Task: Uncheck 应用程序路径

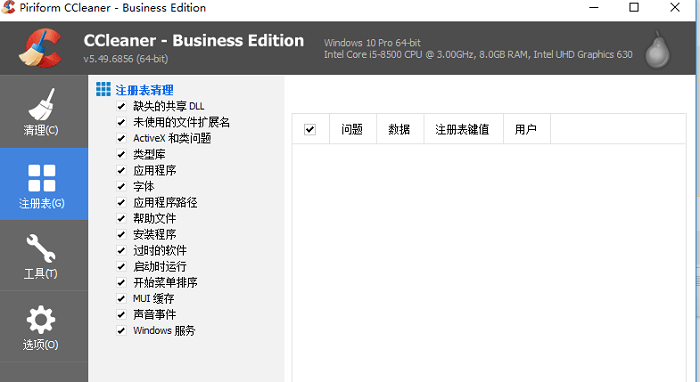Action: click(x=121, y=203)
